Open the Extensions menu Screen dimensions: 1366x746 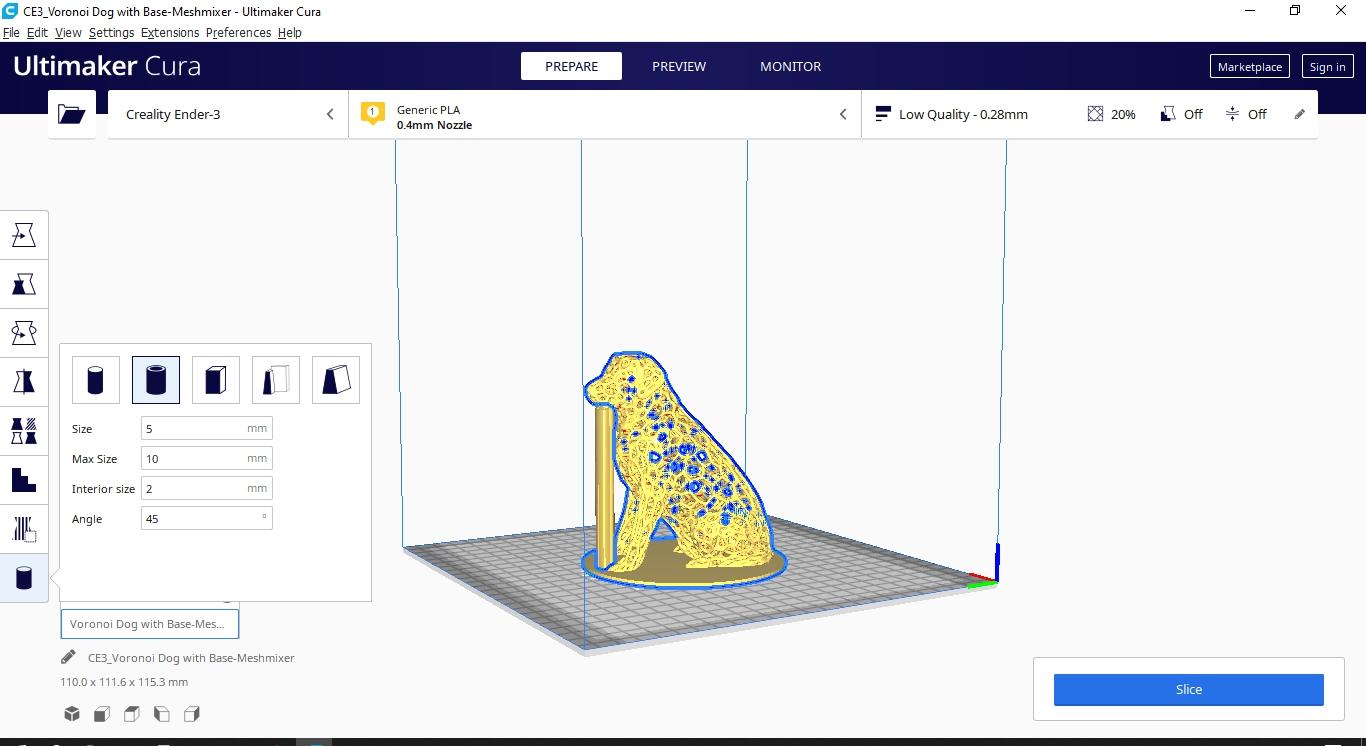(170, 32)
